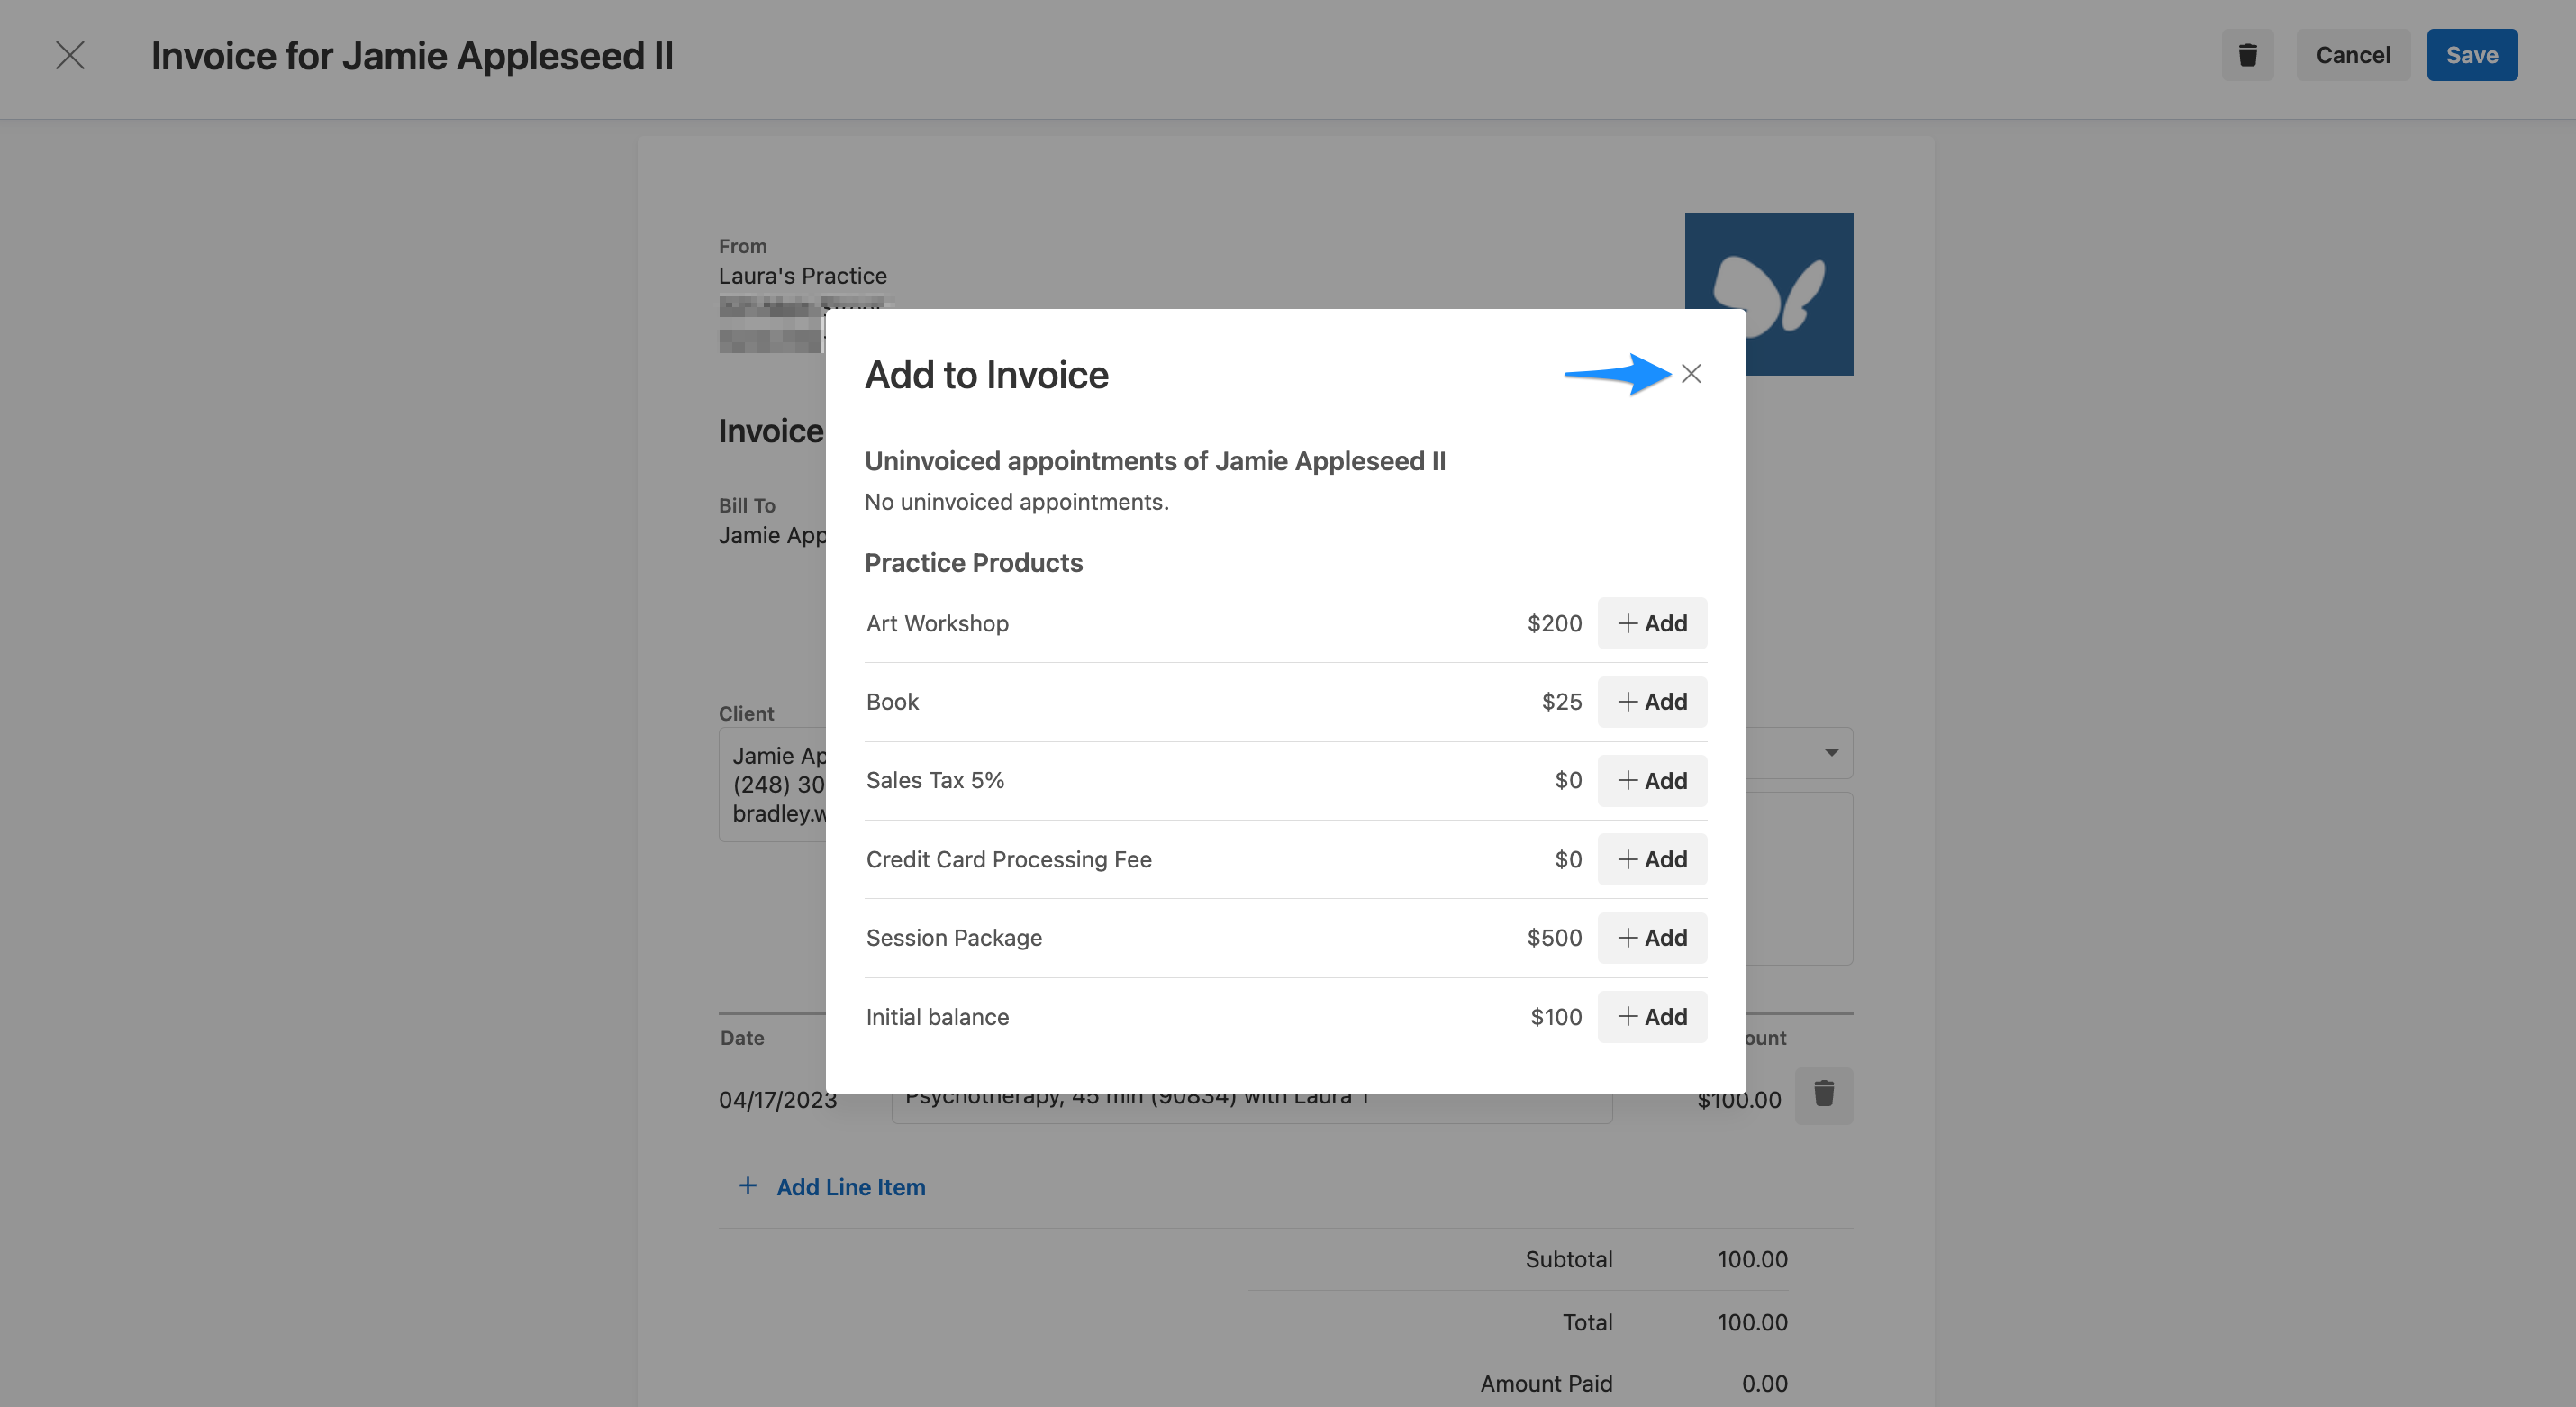Viewport: 2576px width, 1407px height.
Task: Add the Credit Card Processing Fee
Action: pos(1652,859)
